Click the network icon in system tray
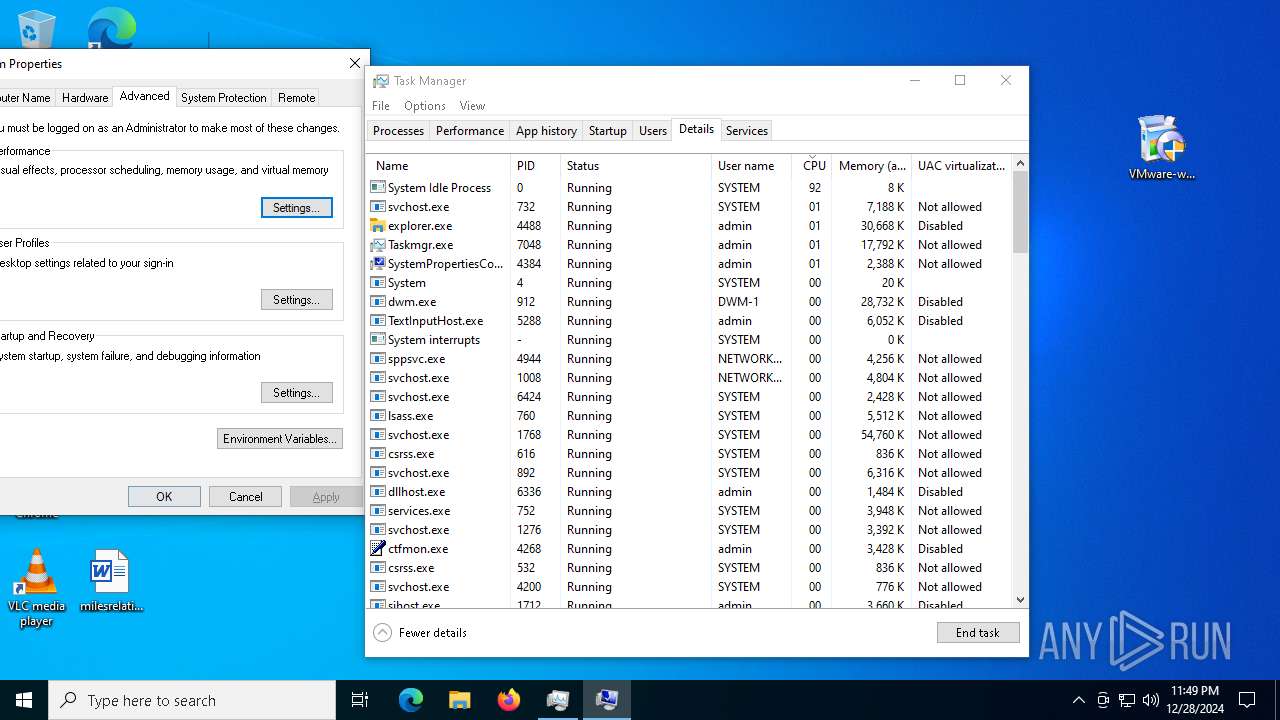 pyautogui.click(x=1127, y=700)
